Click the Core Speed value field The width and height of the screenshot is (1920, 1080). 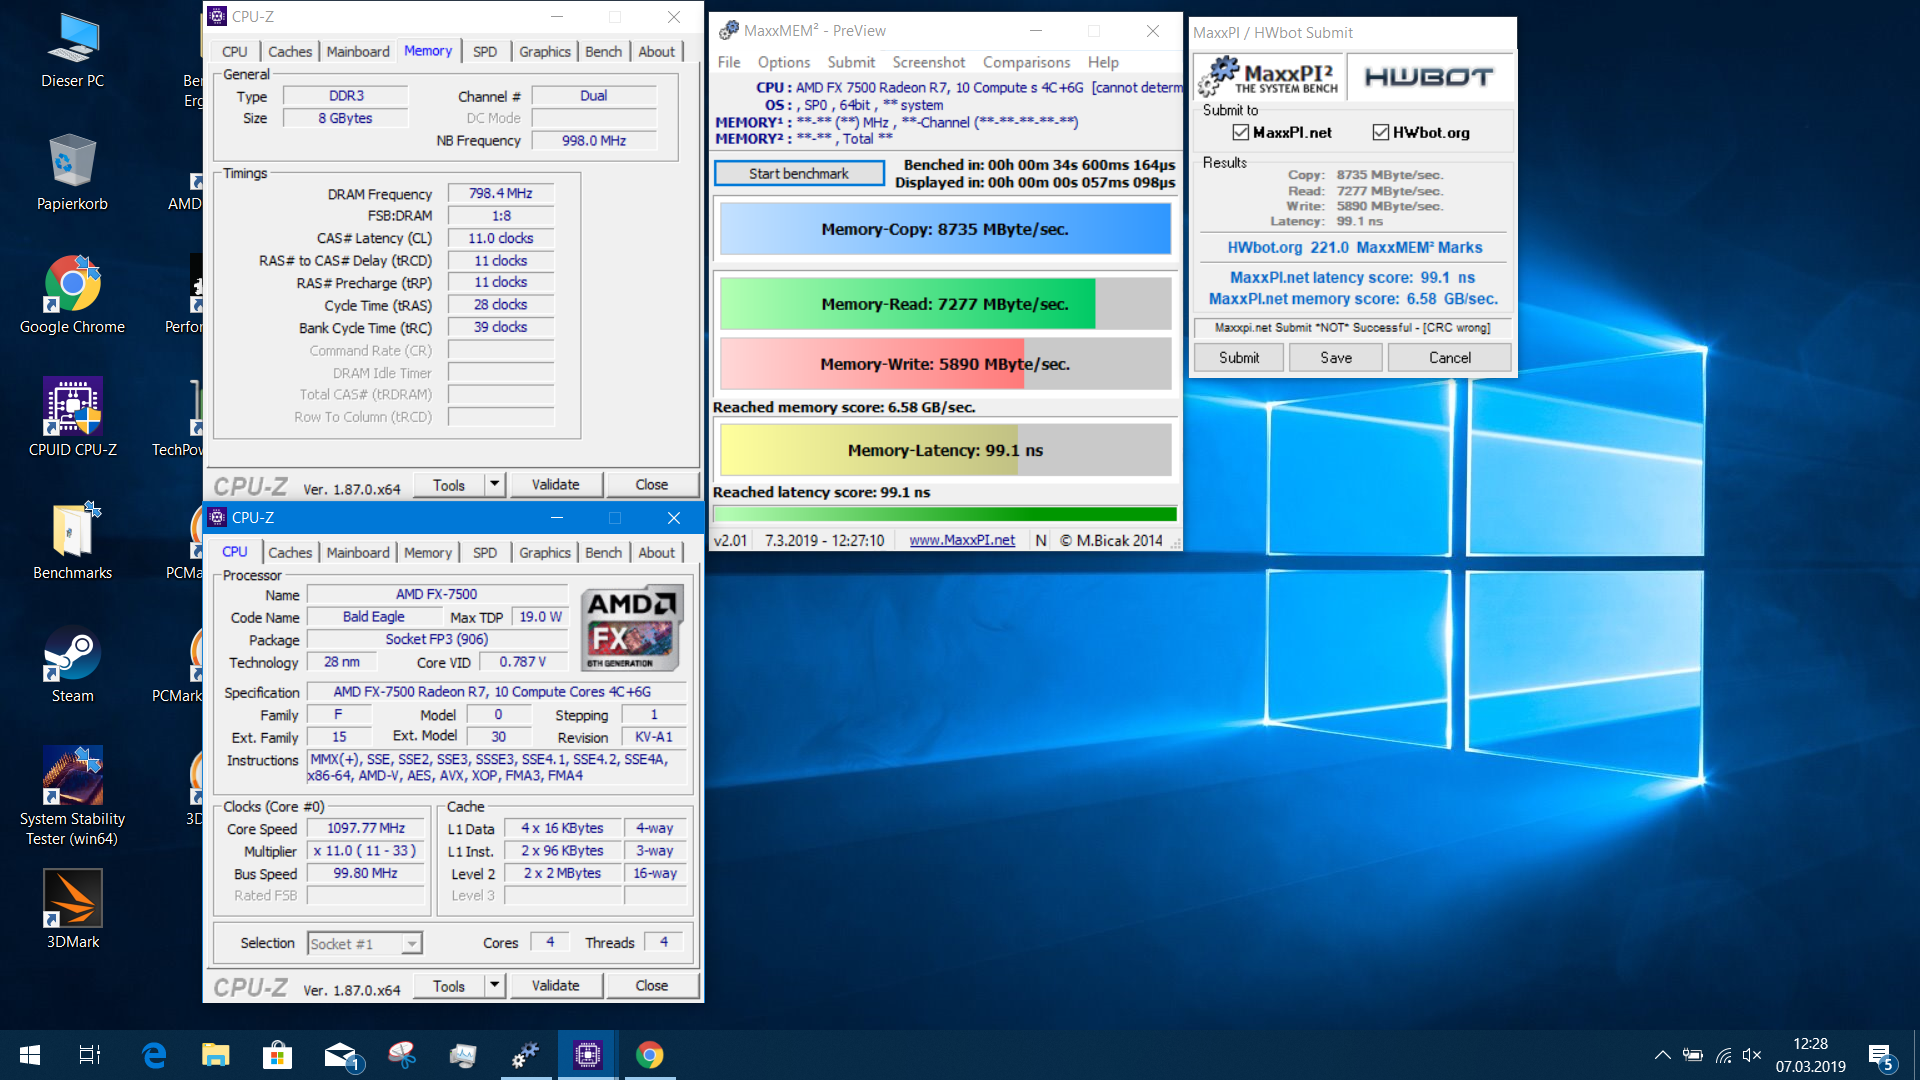pos(366,828)
